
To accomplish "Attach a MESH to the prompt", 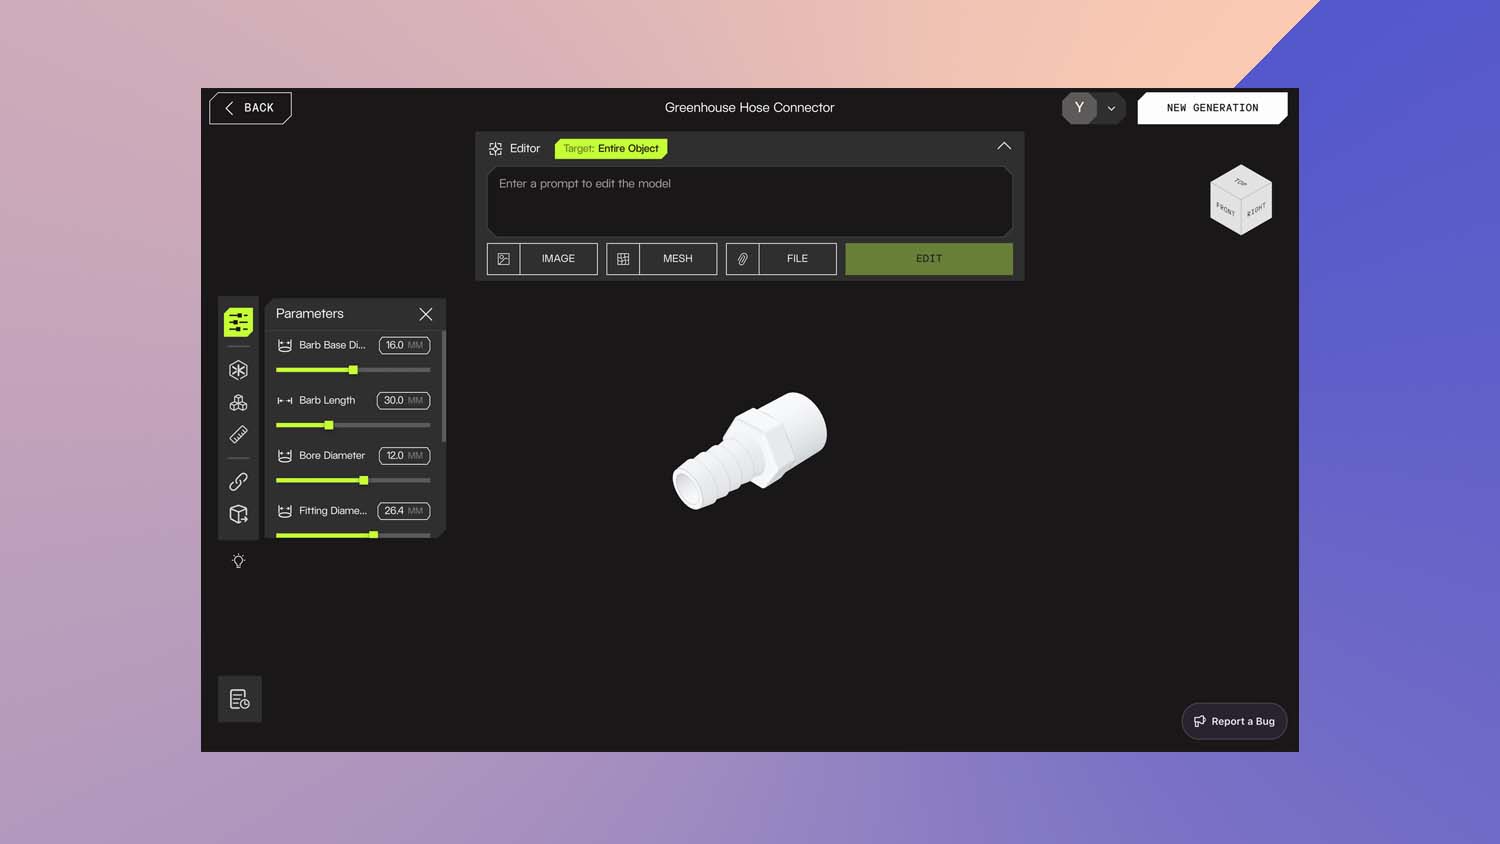I will (662, 259).
